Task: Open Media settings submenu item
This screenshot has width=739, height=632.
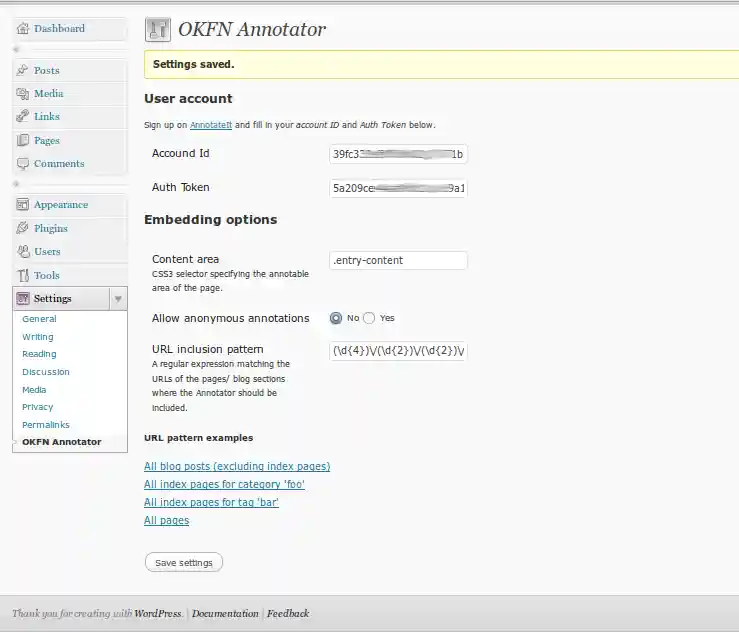Action: pyautogui.click(x=34, y=390)
